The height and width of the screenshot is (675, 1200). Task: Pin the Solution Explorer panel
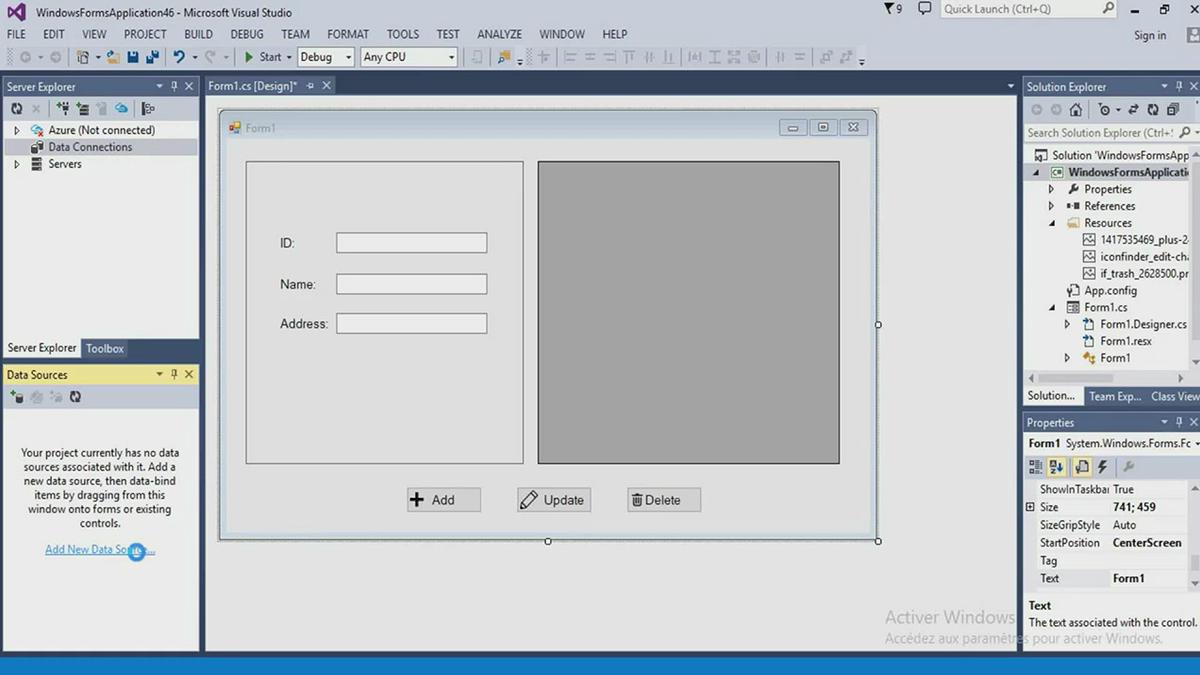click(x=1177, y=86)
